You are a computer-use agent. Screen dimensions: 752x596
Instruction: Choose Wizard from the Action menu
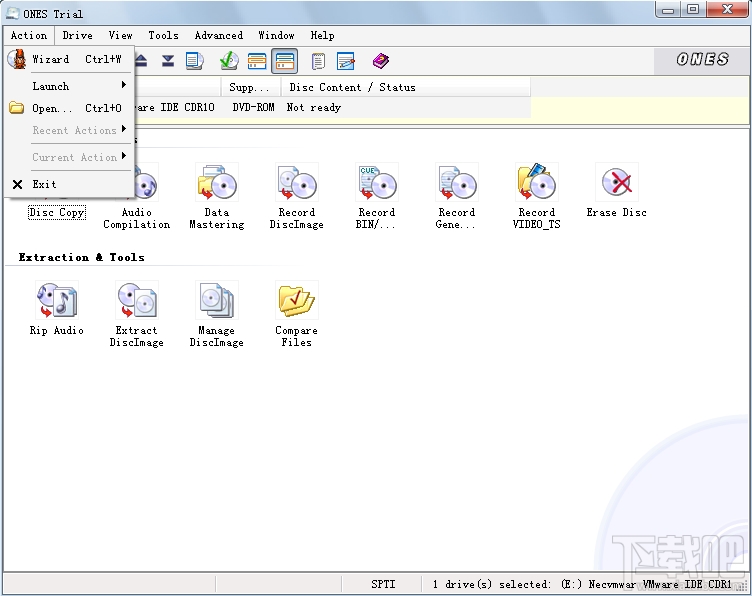[69, 59]
